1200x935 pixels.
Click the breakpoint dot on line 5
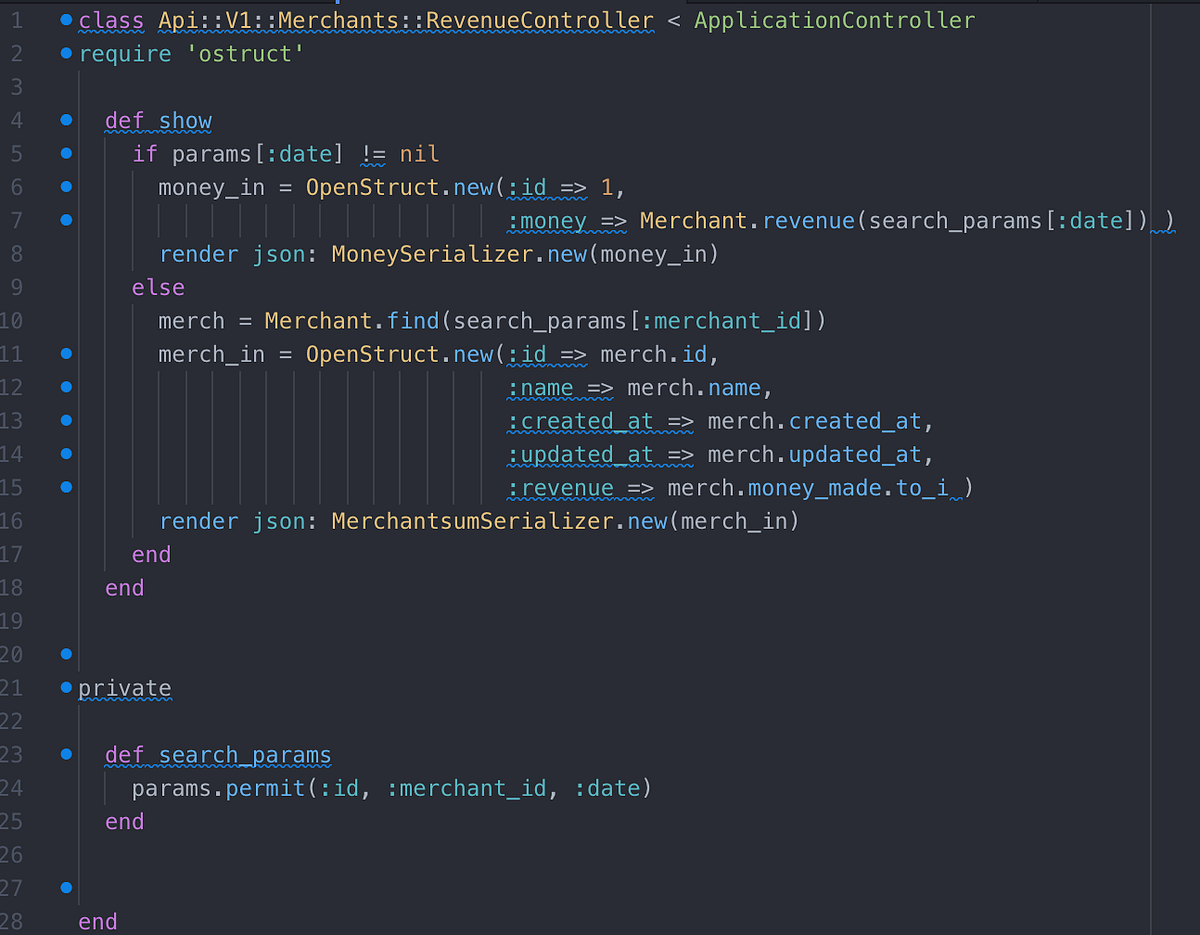[66, 152]
